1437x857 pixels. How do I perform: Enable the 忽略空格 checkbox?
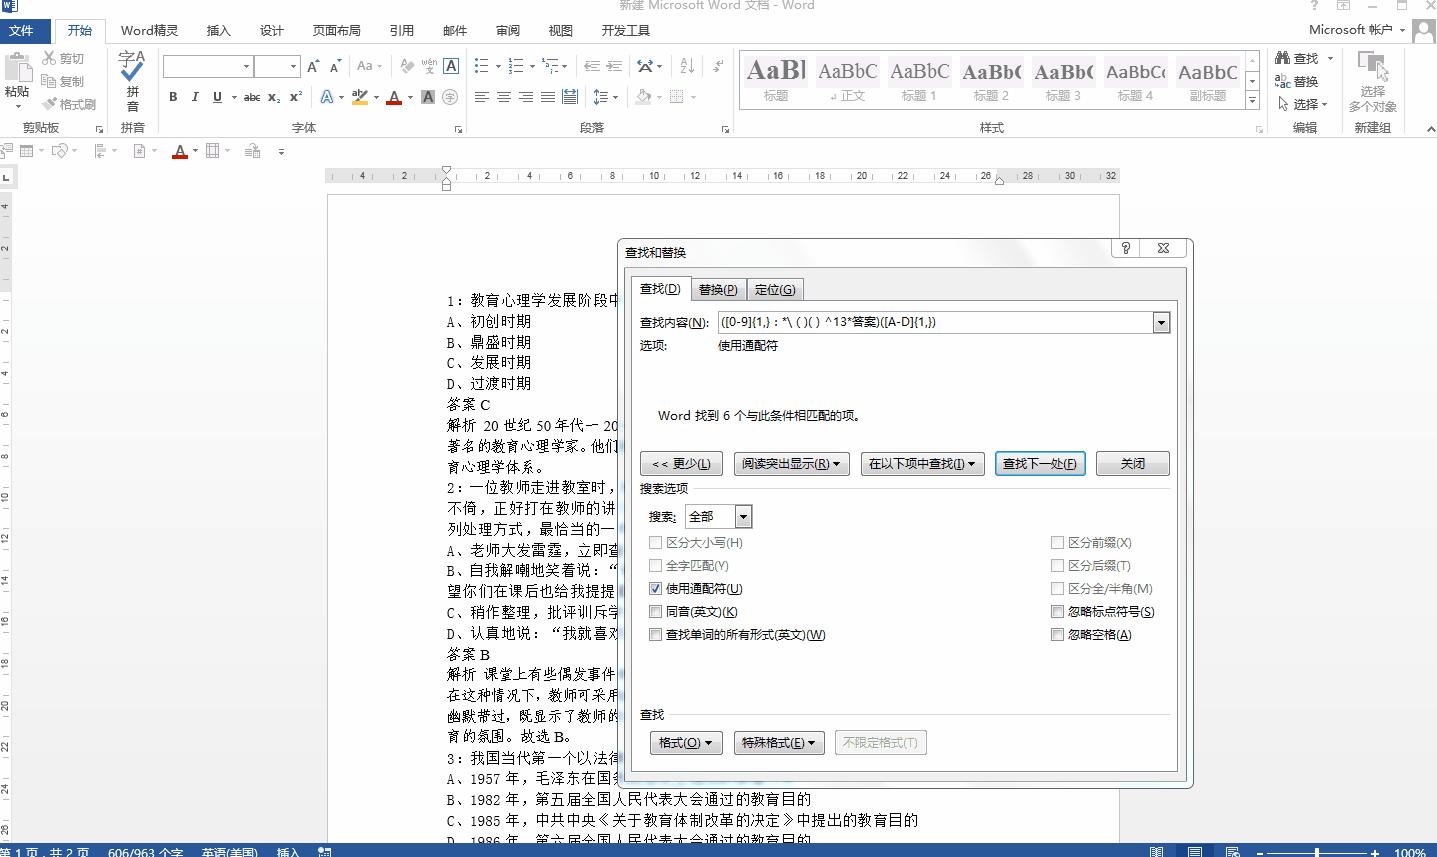coord(1058,634)
